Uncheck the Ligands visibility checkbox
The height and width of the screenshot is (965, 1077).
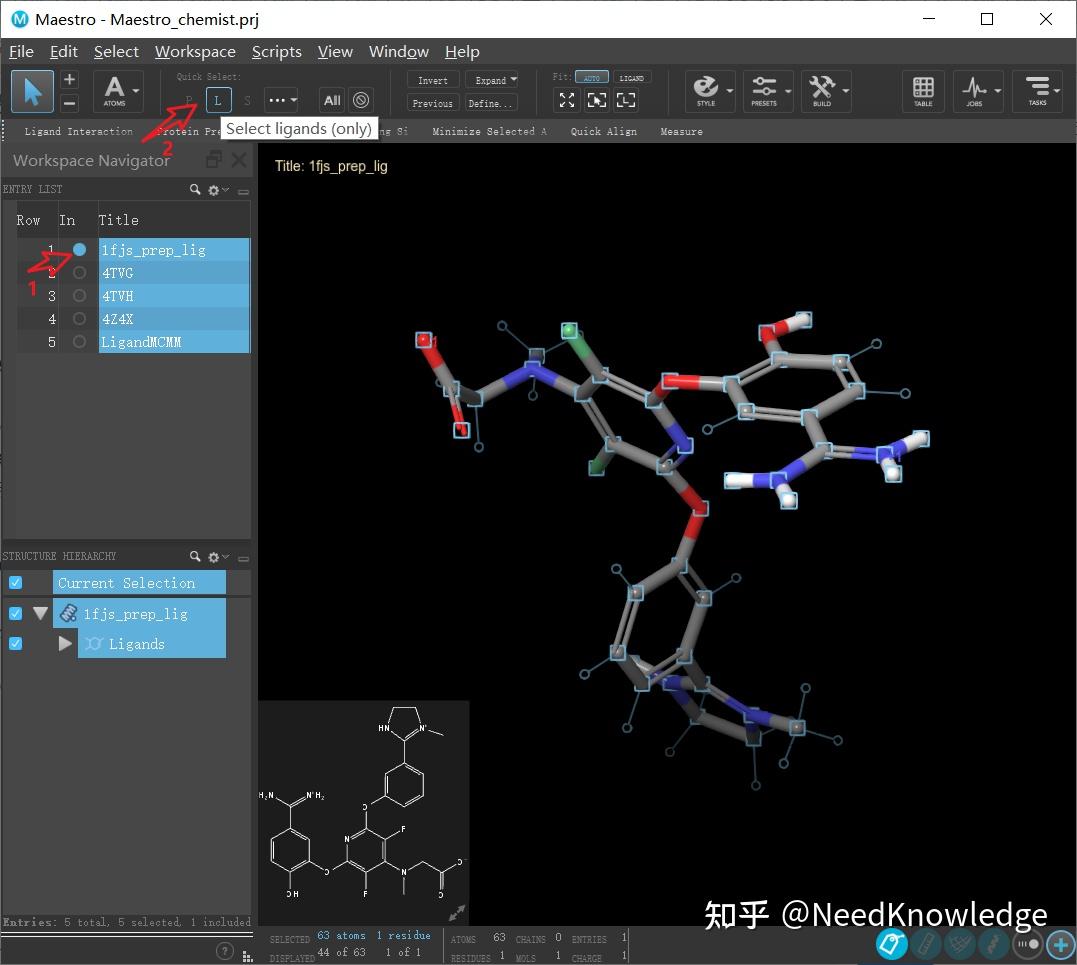[14, 643]
